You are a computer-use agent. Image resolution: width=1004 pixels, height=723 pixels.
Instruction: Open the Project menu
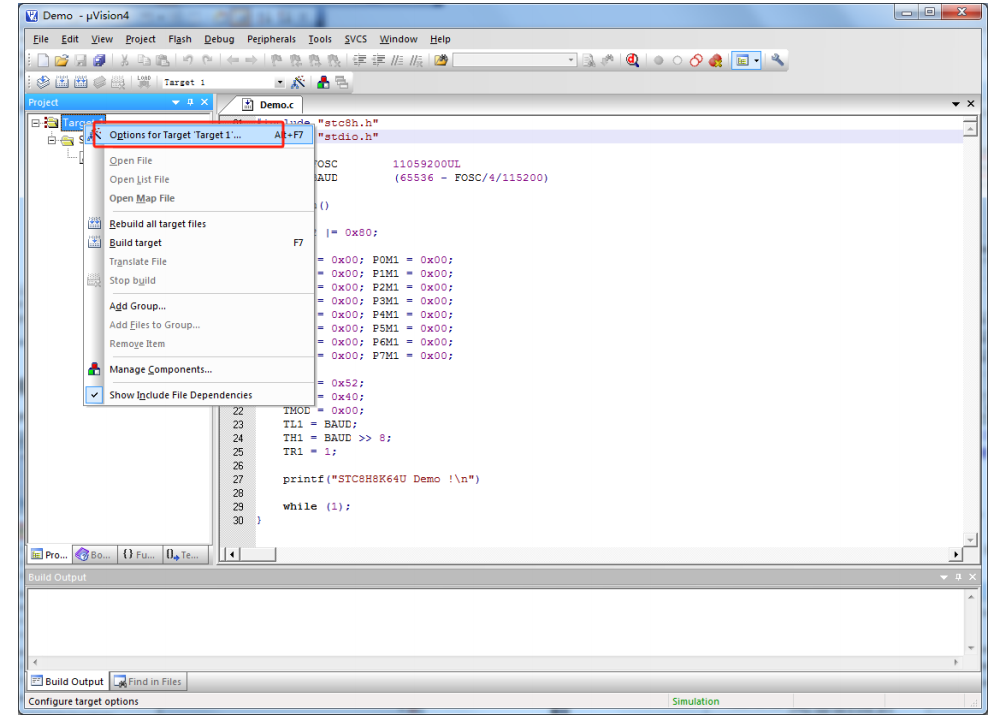pos(140,39)
